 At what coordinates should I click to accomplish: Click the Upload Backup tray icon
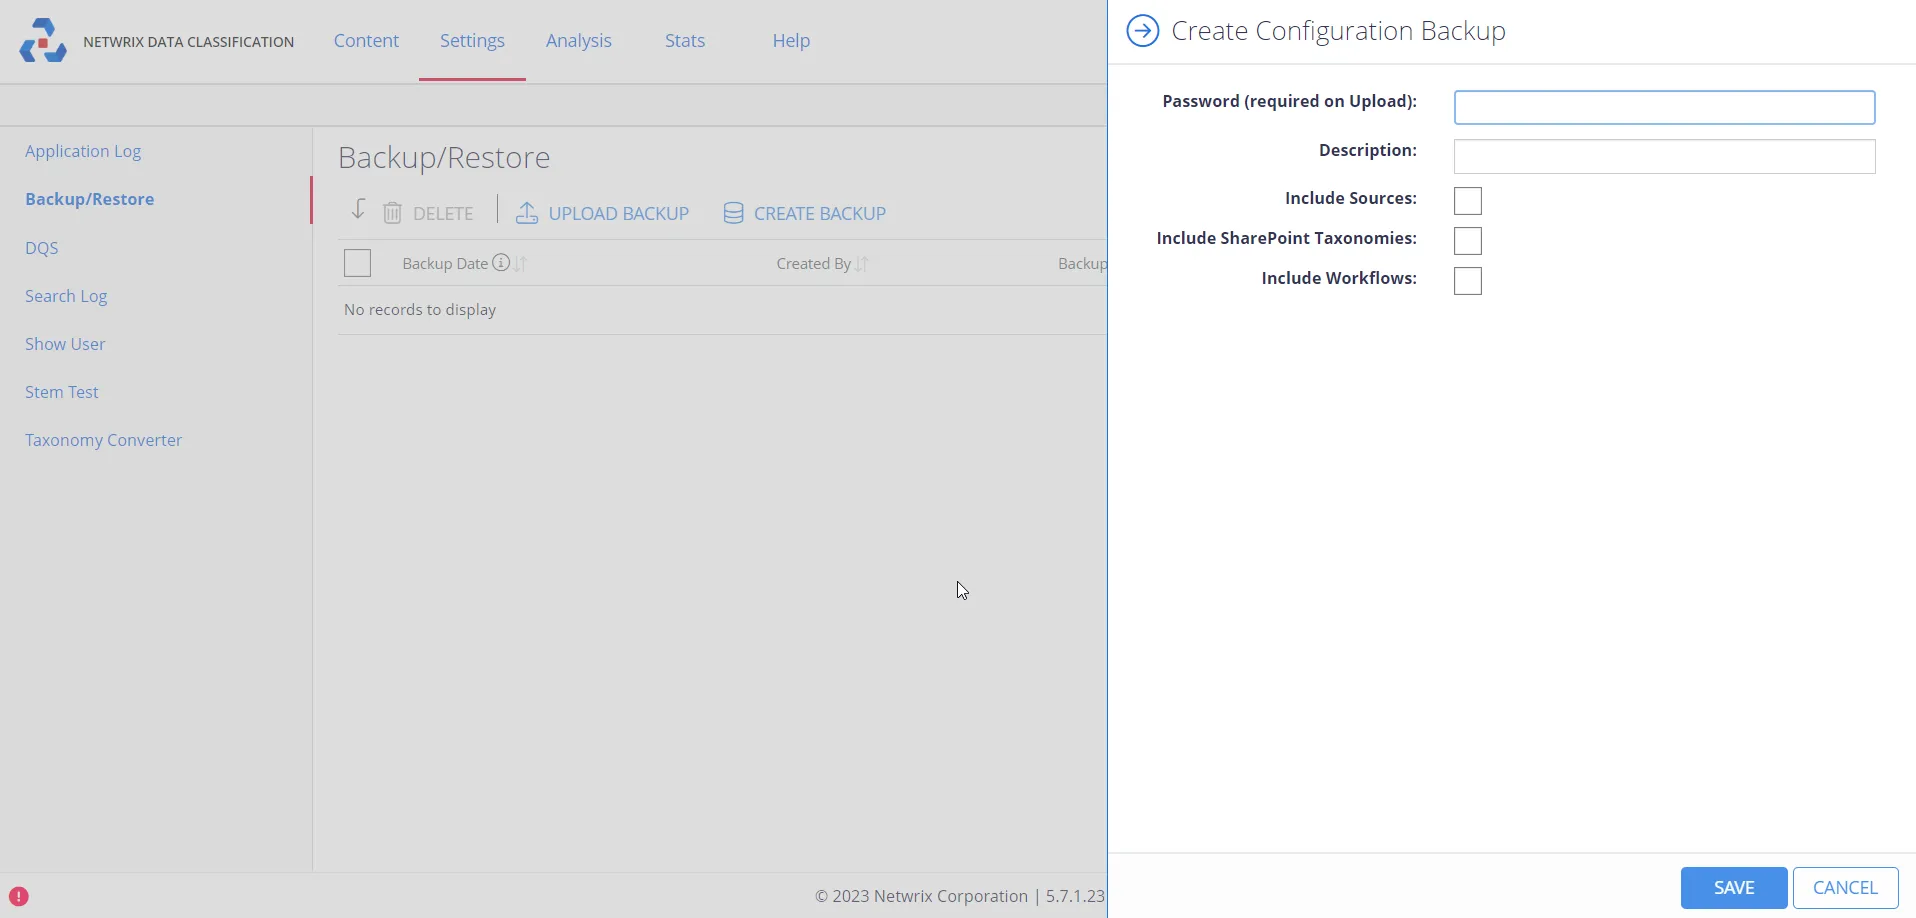tap(527, 213)
